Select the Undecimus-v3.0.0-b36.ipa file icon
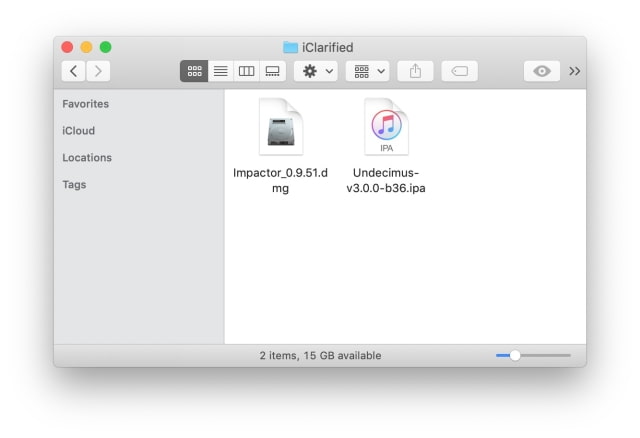Viewport: 640px width, 438px height. coord(386,127)
